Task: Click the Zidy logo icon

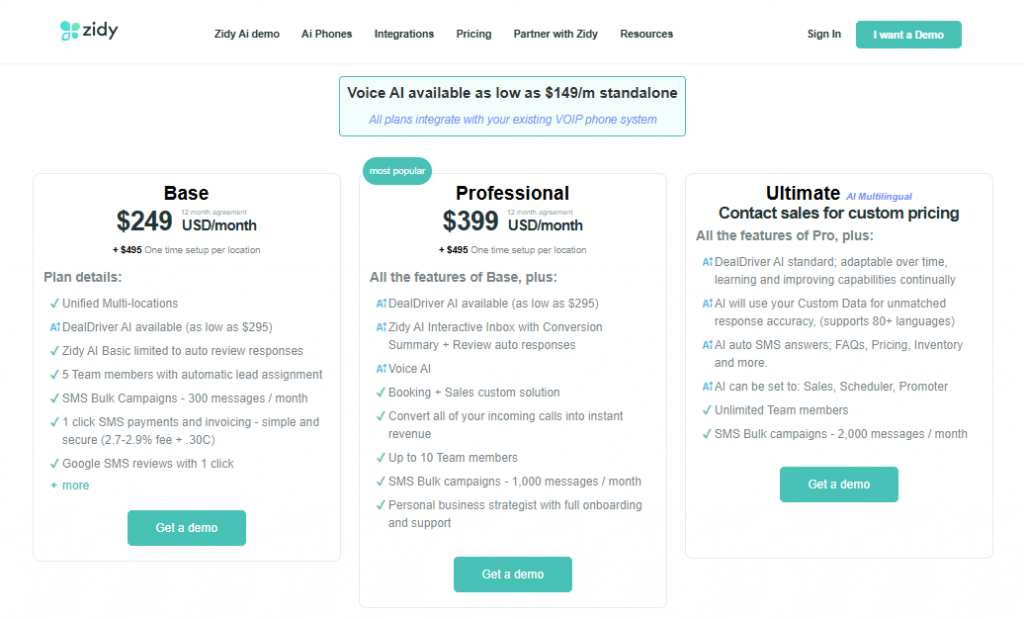Action: (69, 31)
